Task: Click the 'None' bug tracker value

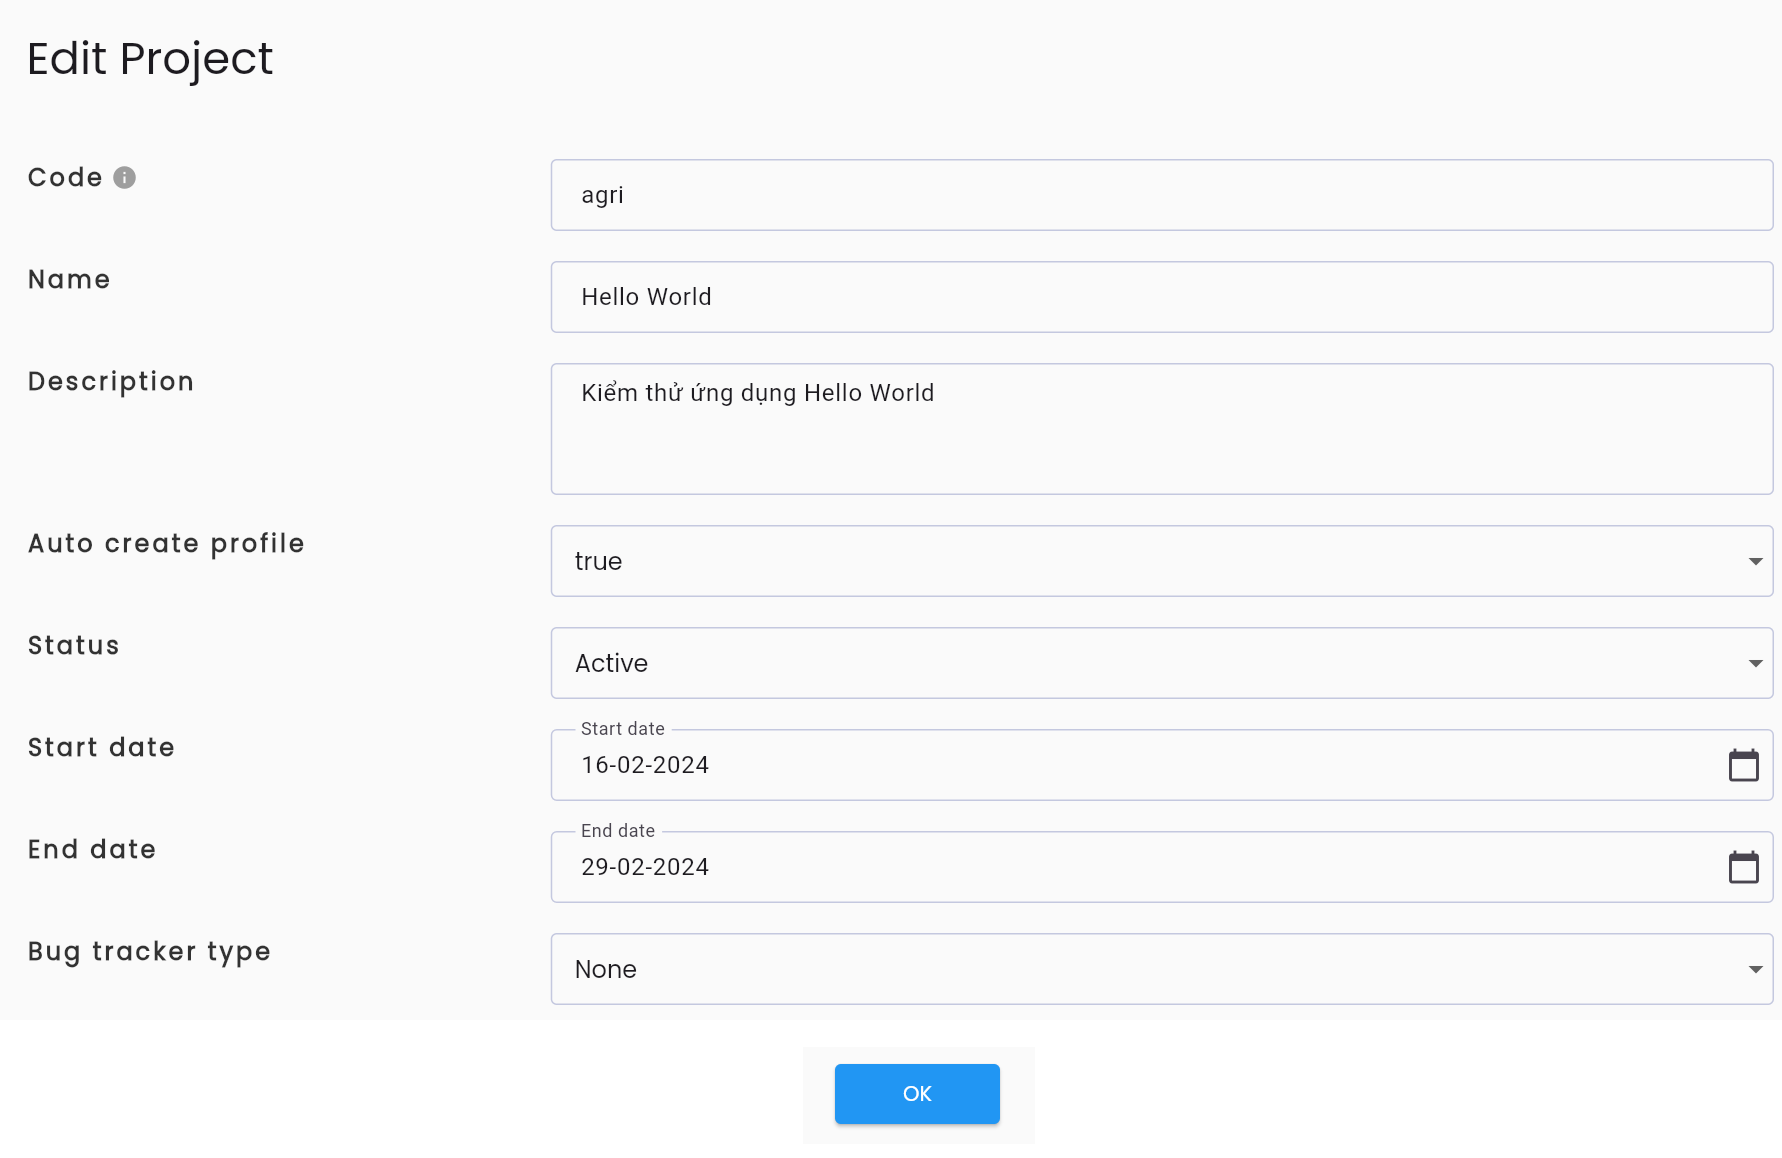Action: click(605, 969)
